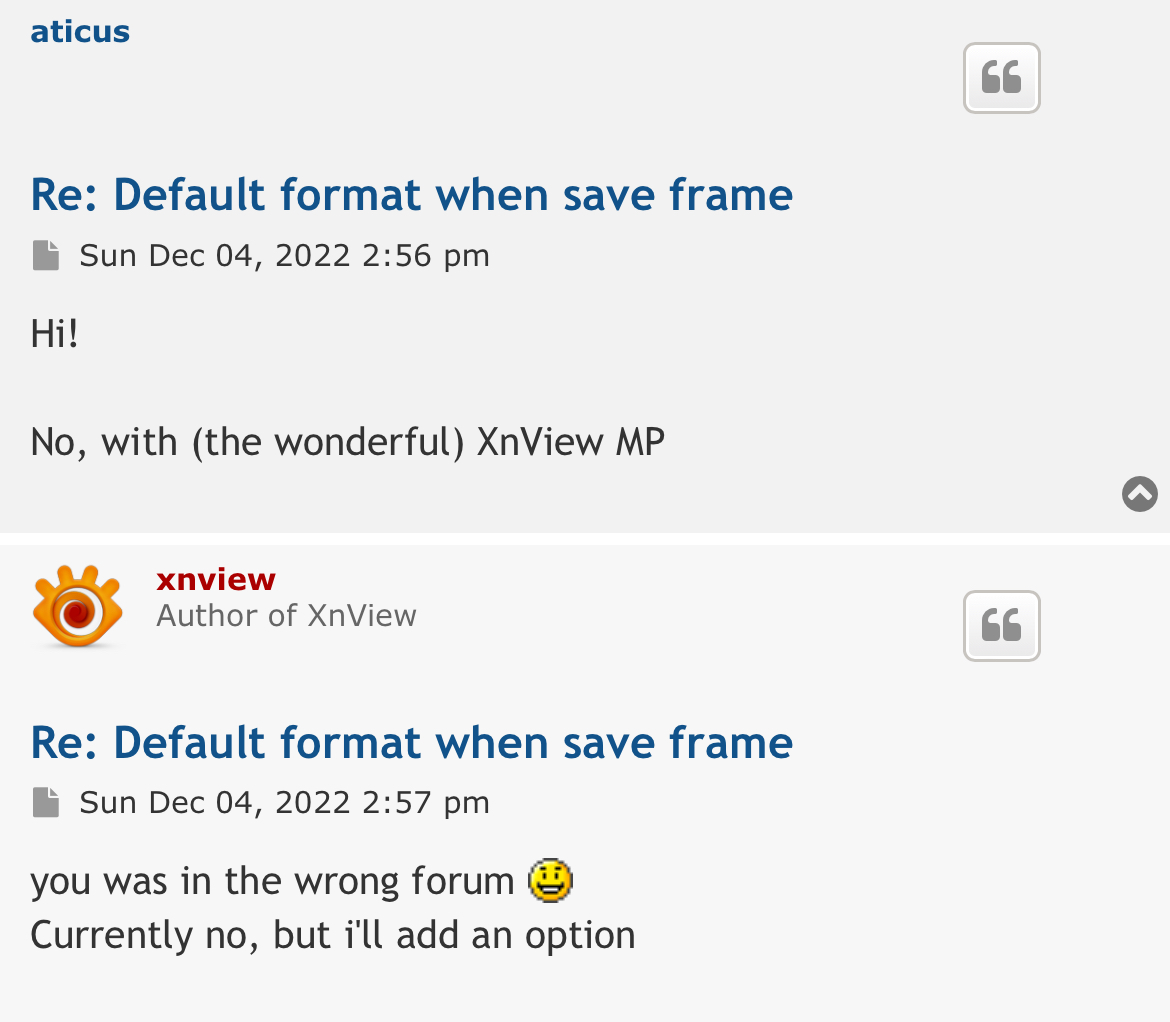Image resolution: width=1170 pixels, height=1022 pixels.
Task: Click the "Author of XnView" rank label
Action: [286, 615]
